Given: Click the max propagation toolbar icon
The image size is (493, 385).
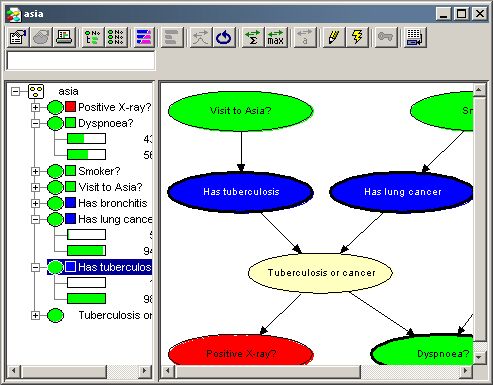Looking at the screenshot, I should coord(276,37).
